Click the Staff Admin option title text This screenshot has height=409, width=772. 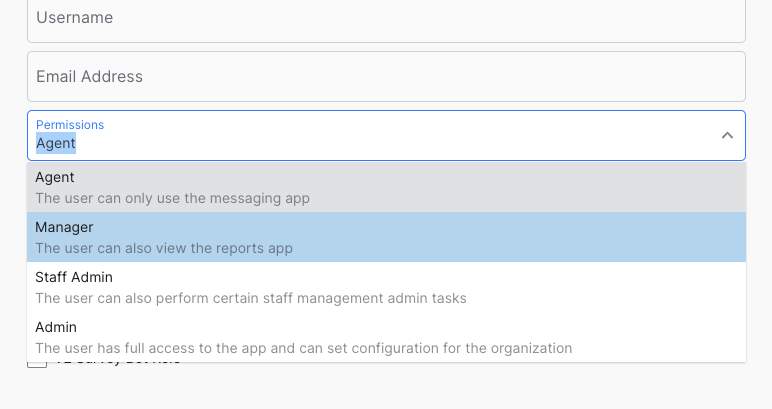pos(74,277)
